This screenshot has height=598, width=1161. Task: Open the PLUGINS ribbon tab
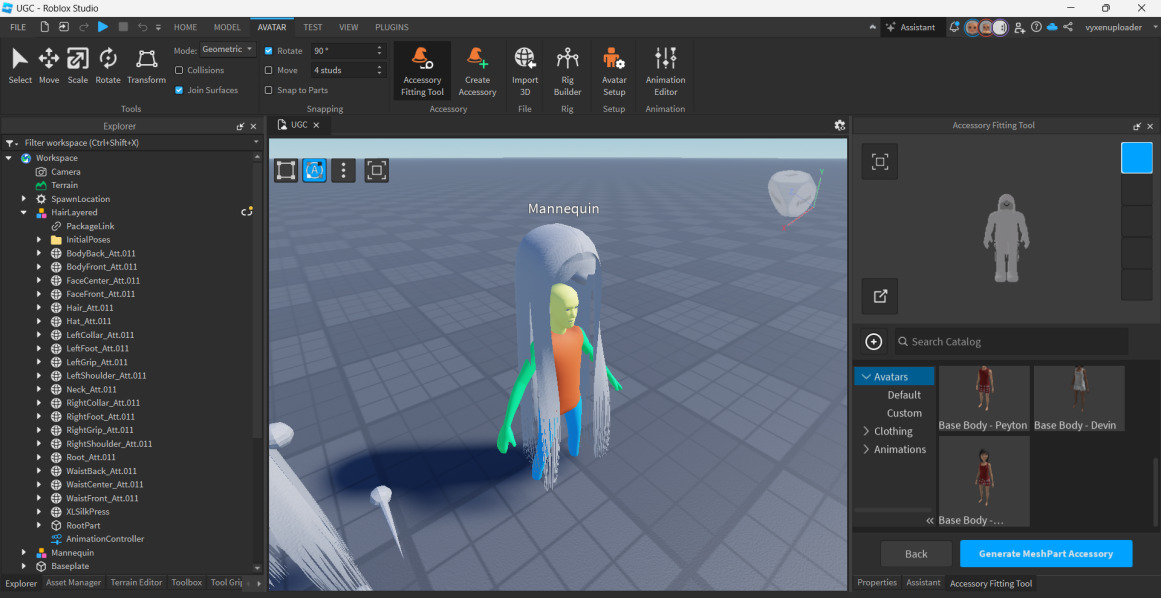point(392,27)
